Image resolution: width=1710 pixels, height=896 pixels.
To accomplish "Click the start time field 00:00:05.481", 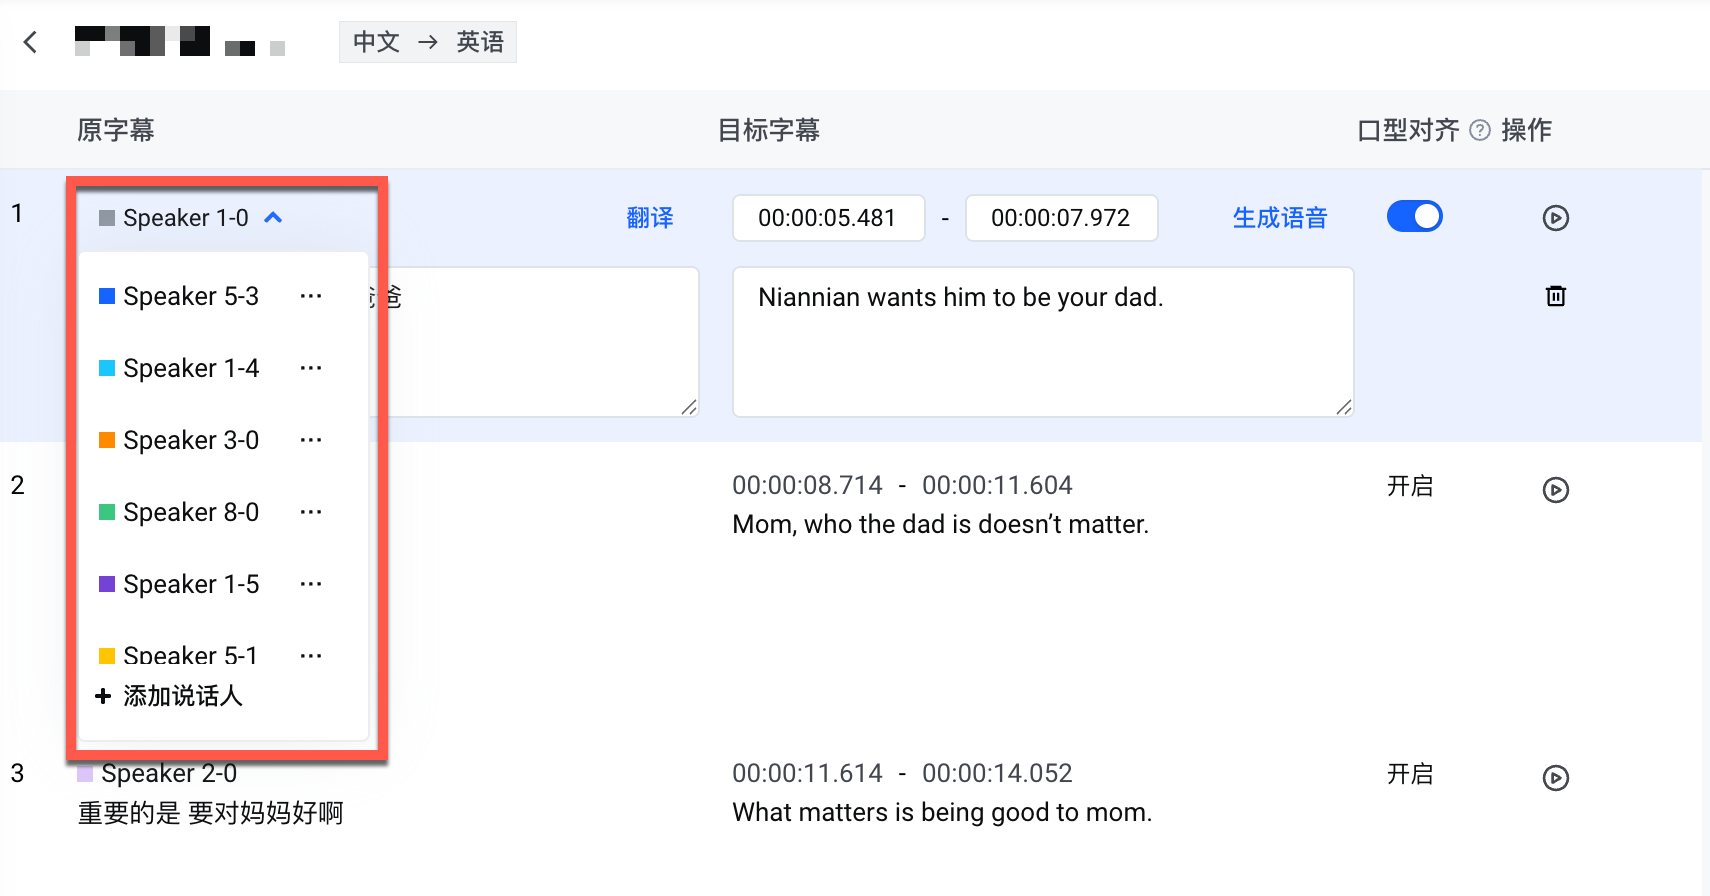I will click(x=828, y=218).
